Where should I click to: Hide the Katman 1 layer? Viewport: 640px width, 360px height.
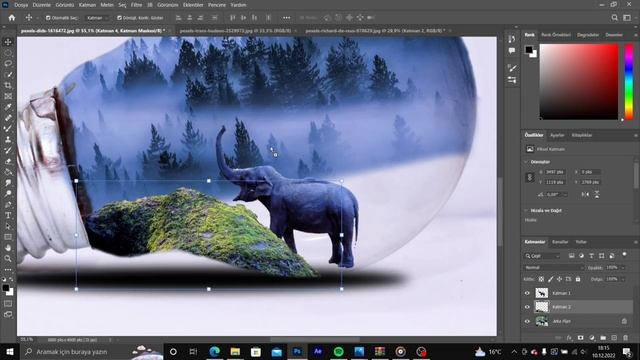[527, 293]
